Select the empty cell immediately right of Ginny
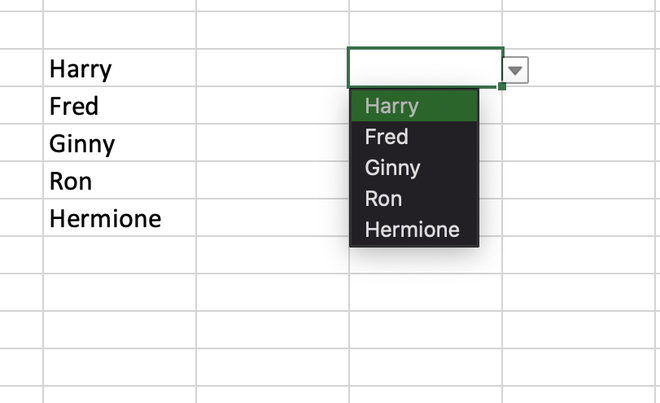This screenshot has width=660, height=403. 272,143
